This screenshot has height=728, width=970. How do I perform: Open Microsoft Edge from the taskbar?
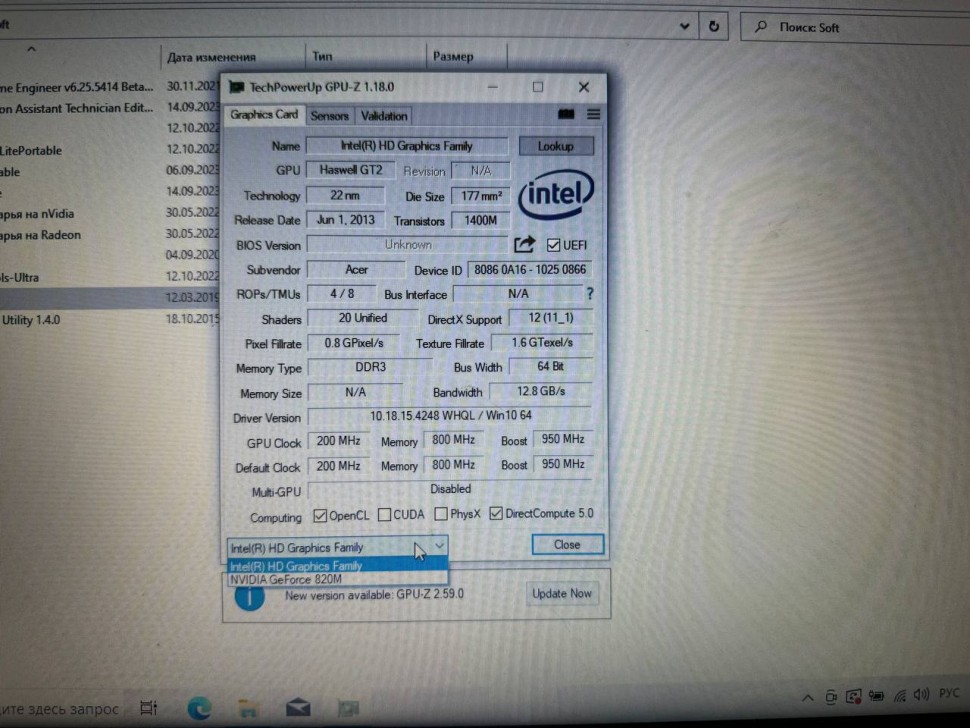[199, 708]
